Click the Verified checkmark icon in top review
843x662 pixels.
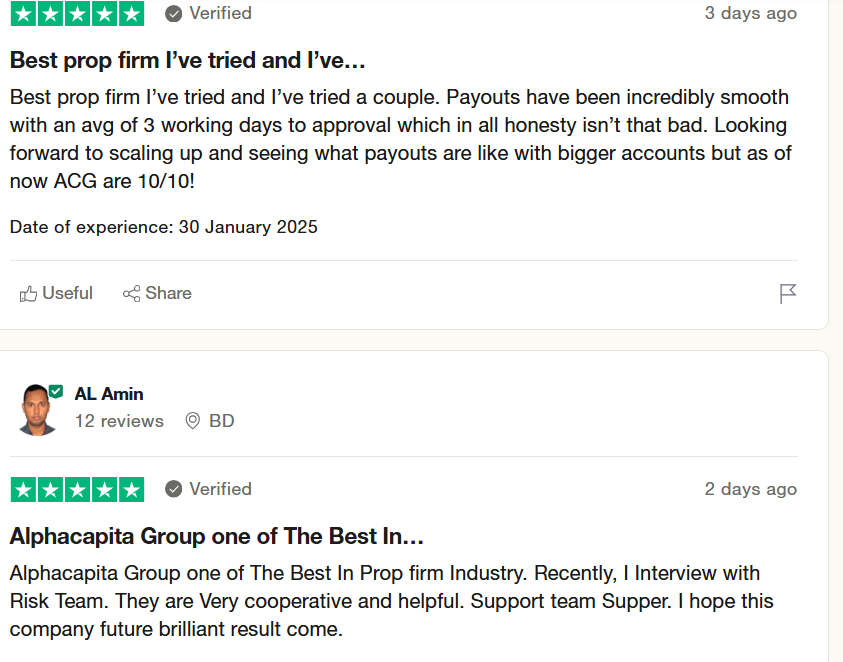174,13
